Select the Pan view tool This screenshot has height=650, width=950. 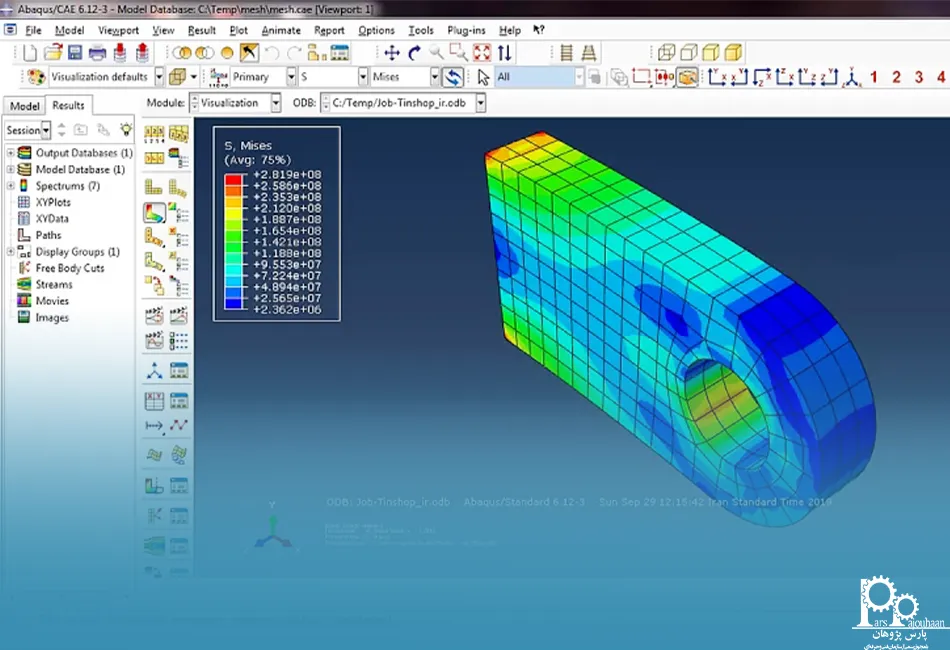coord(392,53)
